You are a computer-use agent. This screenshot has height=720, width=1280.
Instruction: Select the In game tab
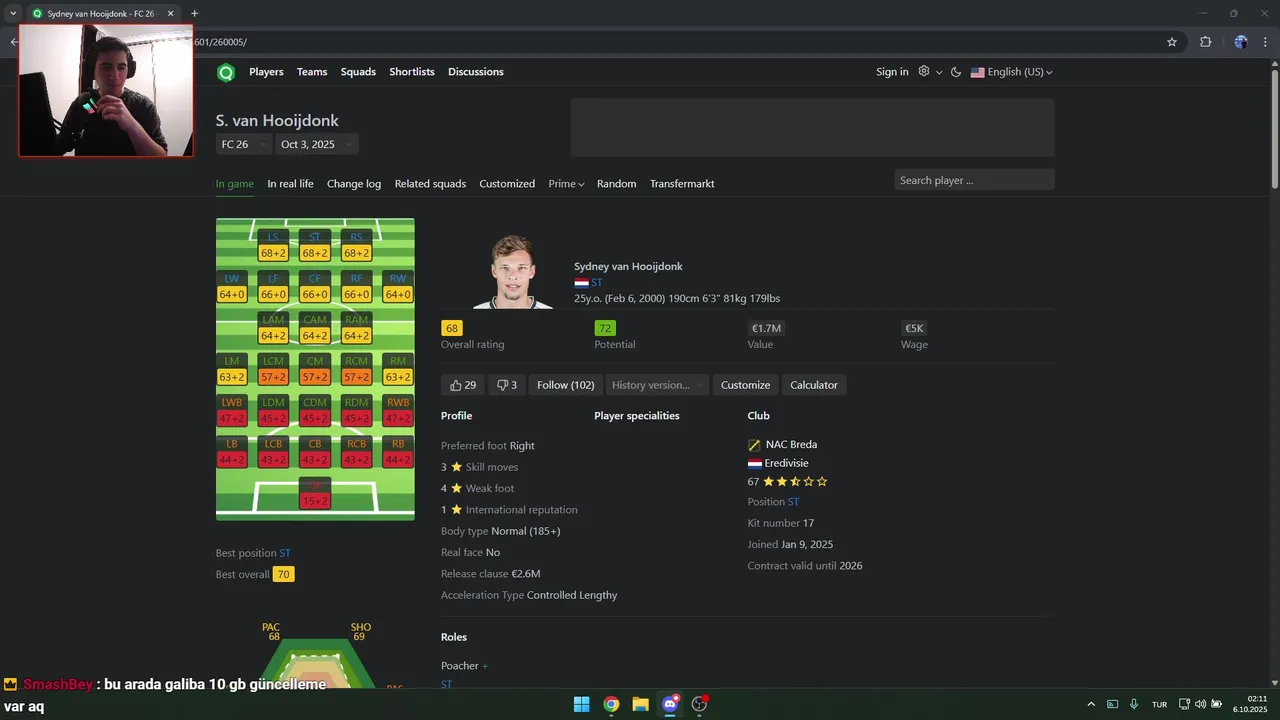pyautogui.click(x=235, y=184)
